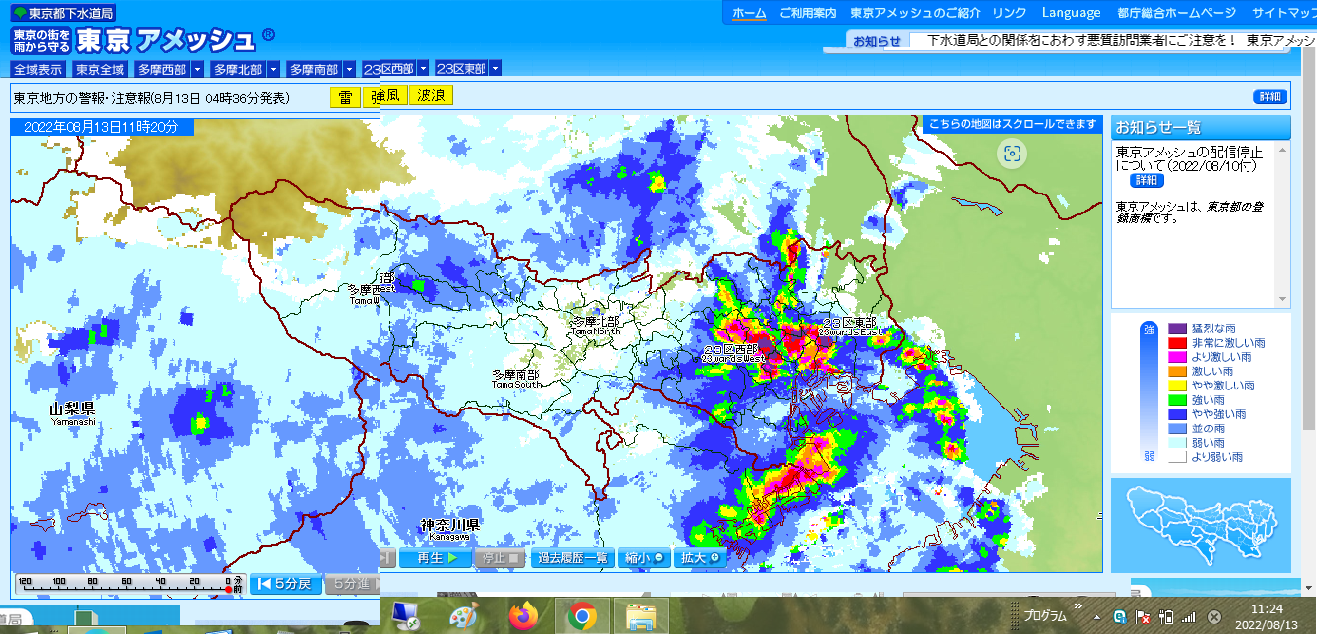The width and height of the screenshot is (1317, 634).
Task: Zoom out the map with 縮小
Action: pos(645,558)
